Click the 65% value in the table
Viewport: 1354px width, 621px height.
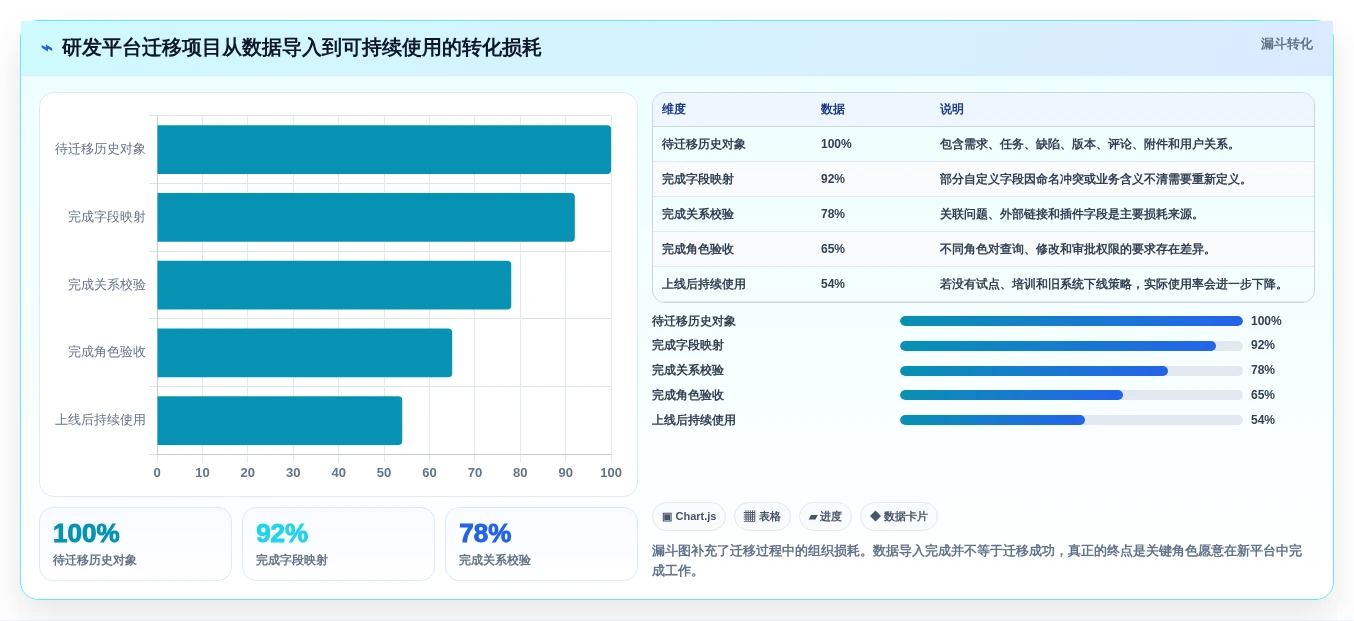[833, 249]
